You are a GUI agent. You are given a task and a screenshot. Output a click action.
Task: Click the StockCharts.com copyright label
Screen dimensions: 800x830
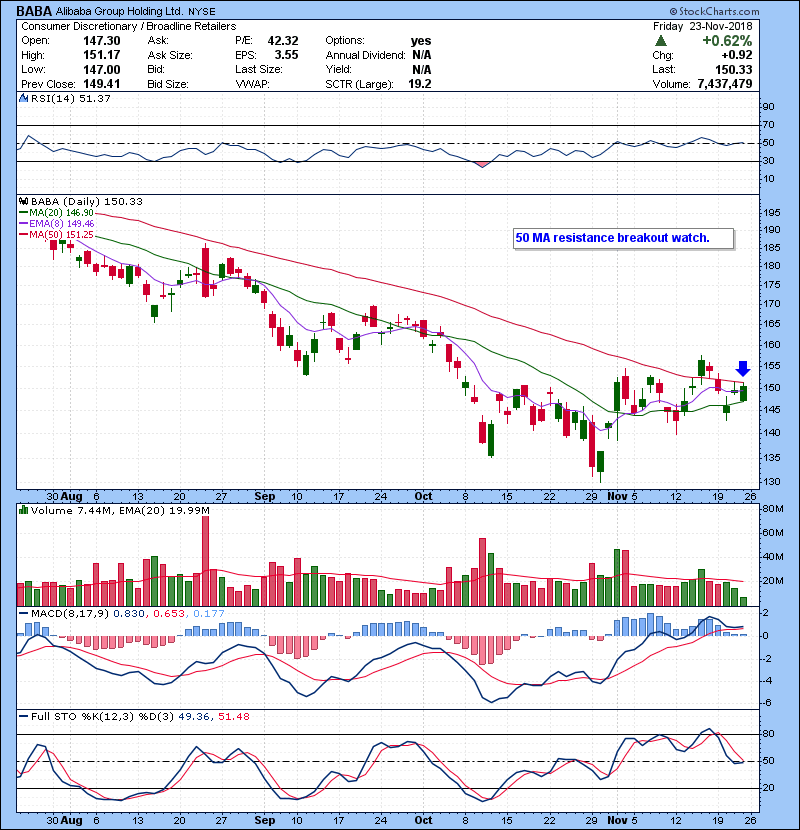point(714,11)
